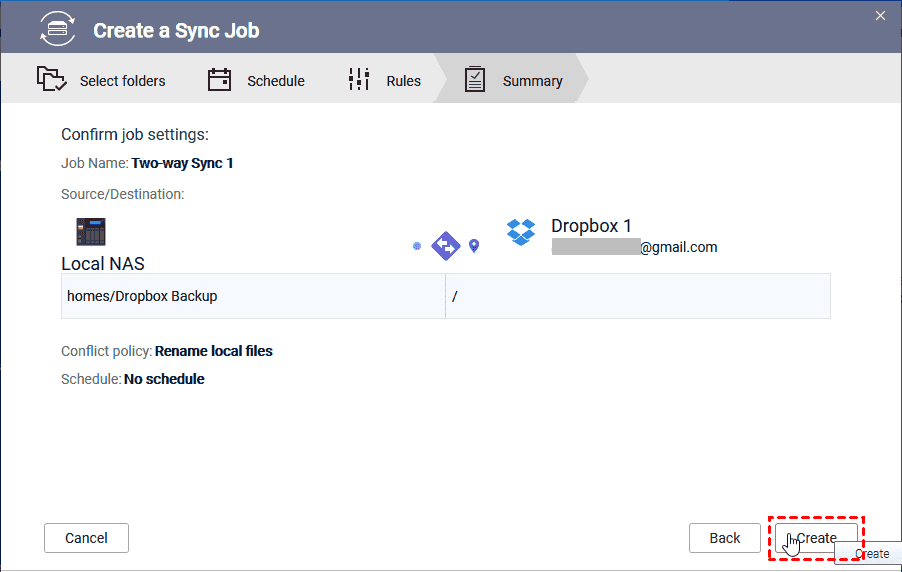Viewport: 902px width, 572px height.
Task: Go back with the Back button
Action: [725, 538]
